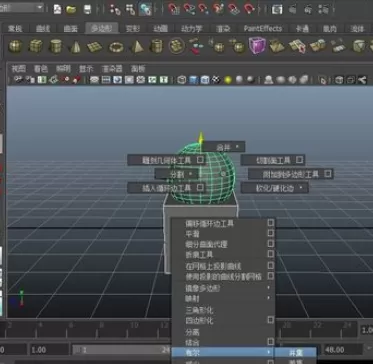
Task: Open option box for 切割面工具
Action: coord(299,160)
